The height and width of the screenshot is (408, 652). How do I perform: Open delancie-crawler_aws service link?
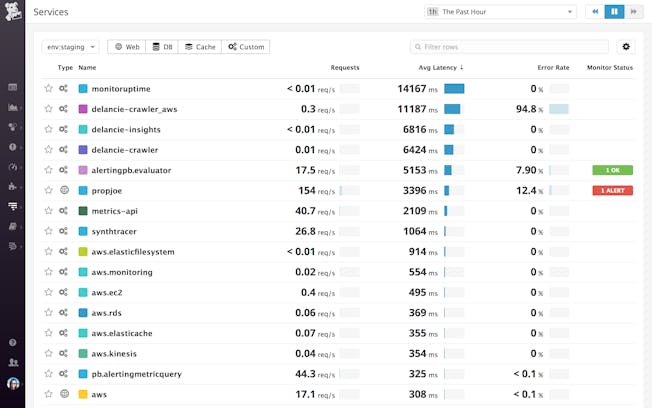tap(134, 109)
